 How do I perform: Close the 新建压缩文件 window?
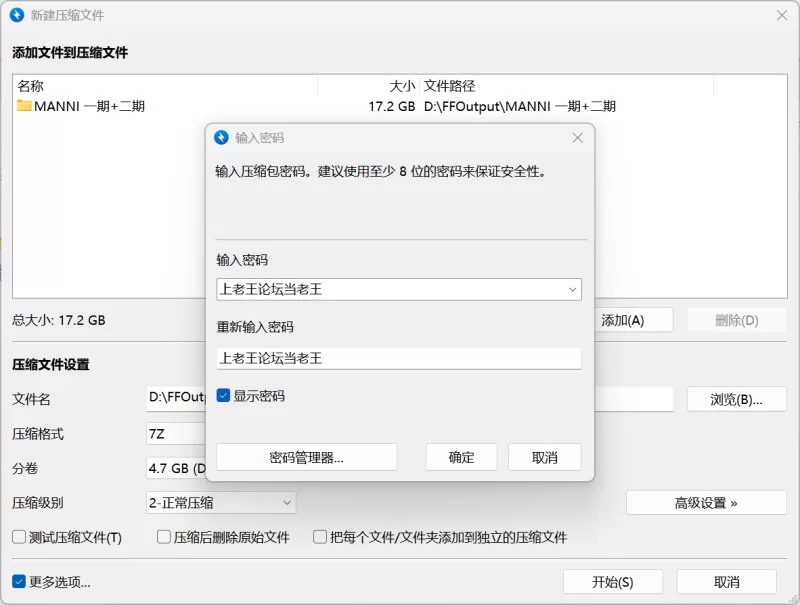[782, 15]
